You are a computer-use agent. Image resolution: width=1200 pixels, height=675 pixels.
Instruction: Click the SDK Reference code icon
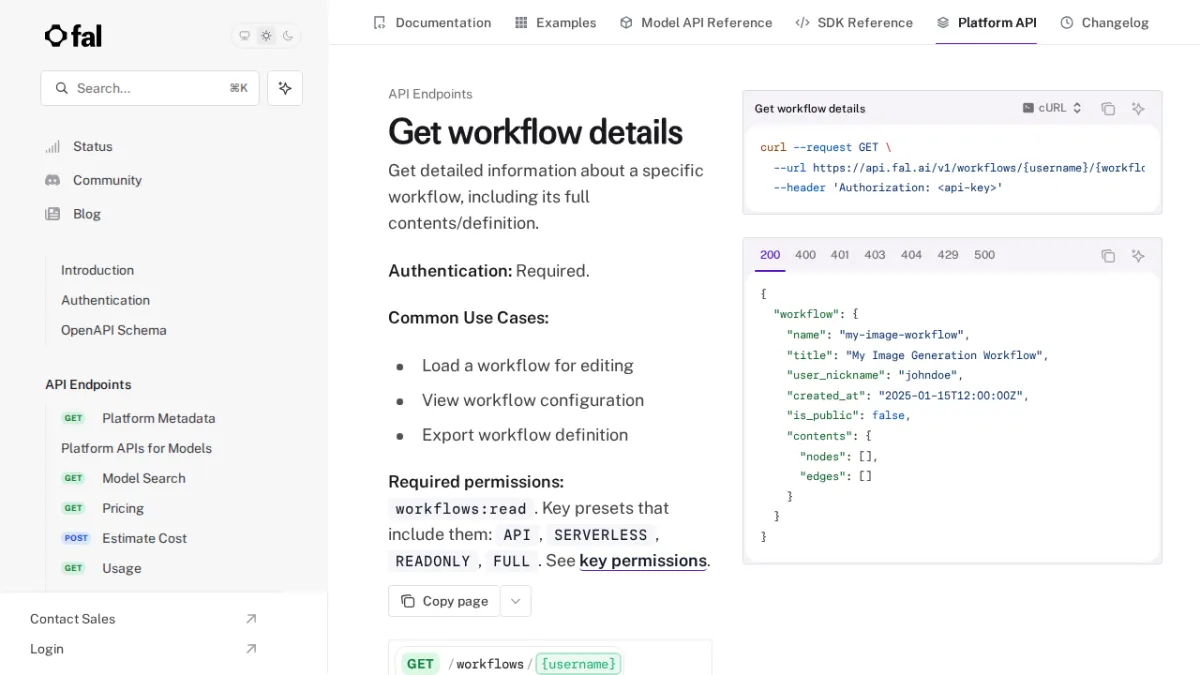tap(802, 22)
